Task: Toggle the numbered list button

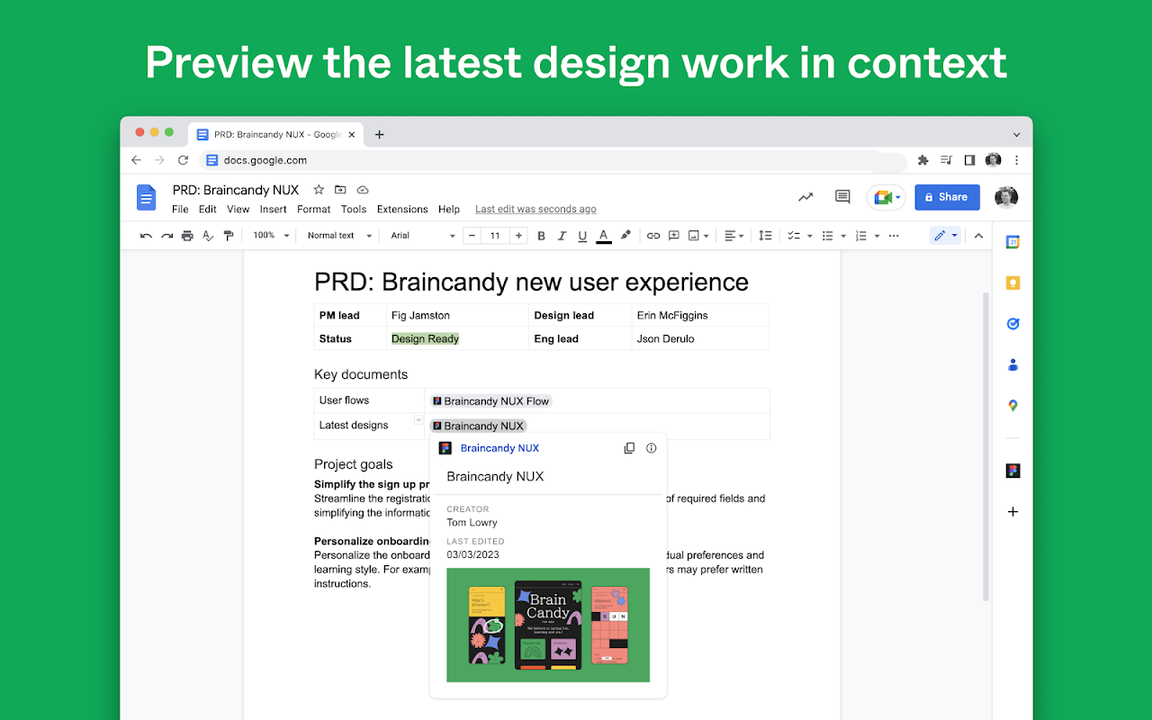Action: pos(861,236)
